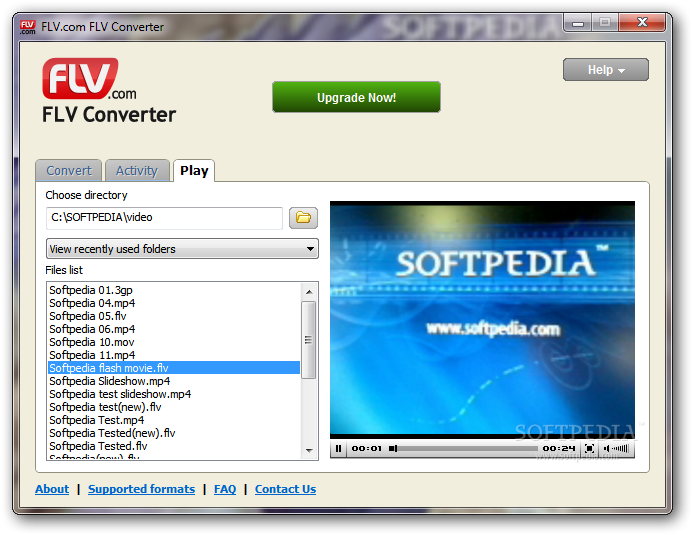This screenshot has height=535, width=693.
Task: Select file Softpedia 06.mp4
Action: click(x=174, y=329)
